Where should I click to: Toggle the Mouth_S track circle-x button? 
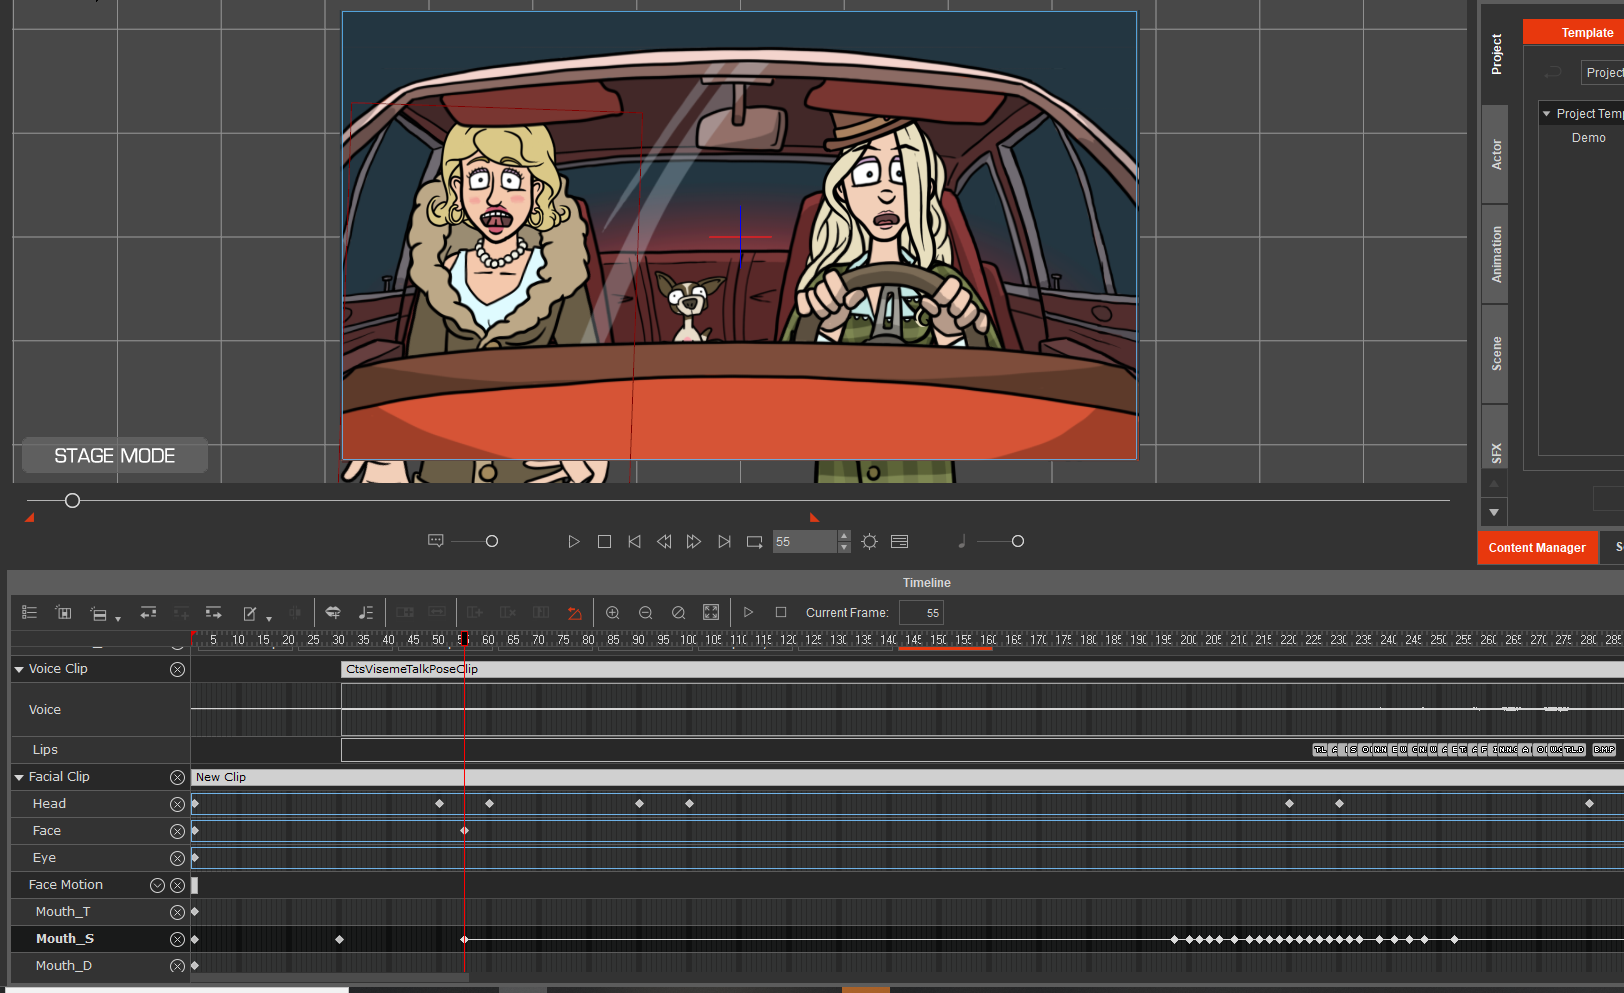click(x=177, y=939)
